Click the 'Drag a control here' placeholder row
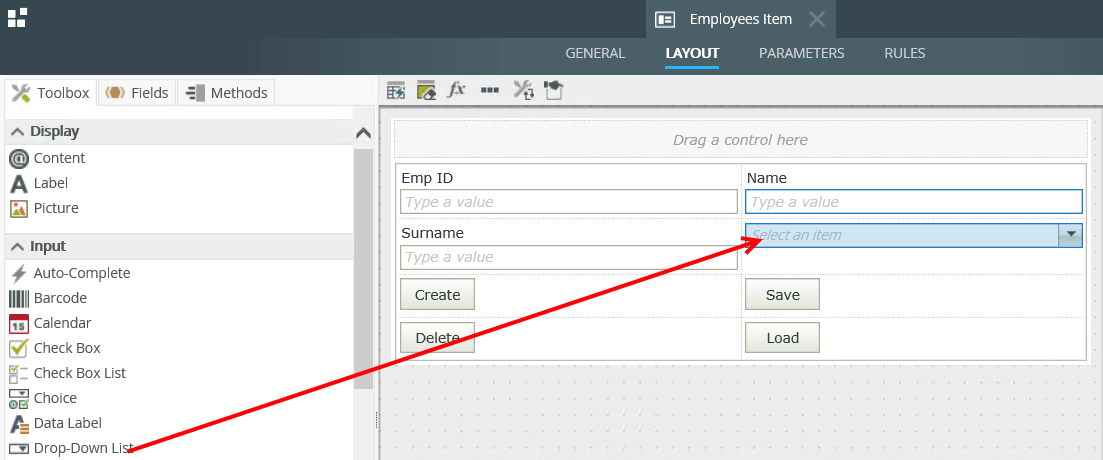 pyautogui.click(x=740, y=139)
